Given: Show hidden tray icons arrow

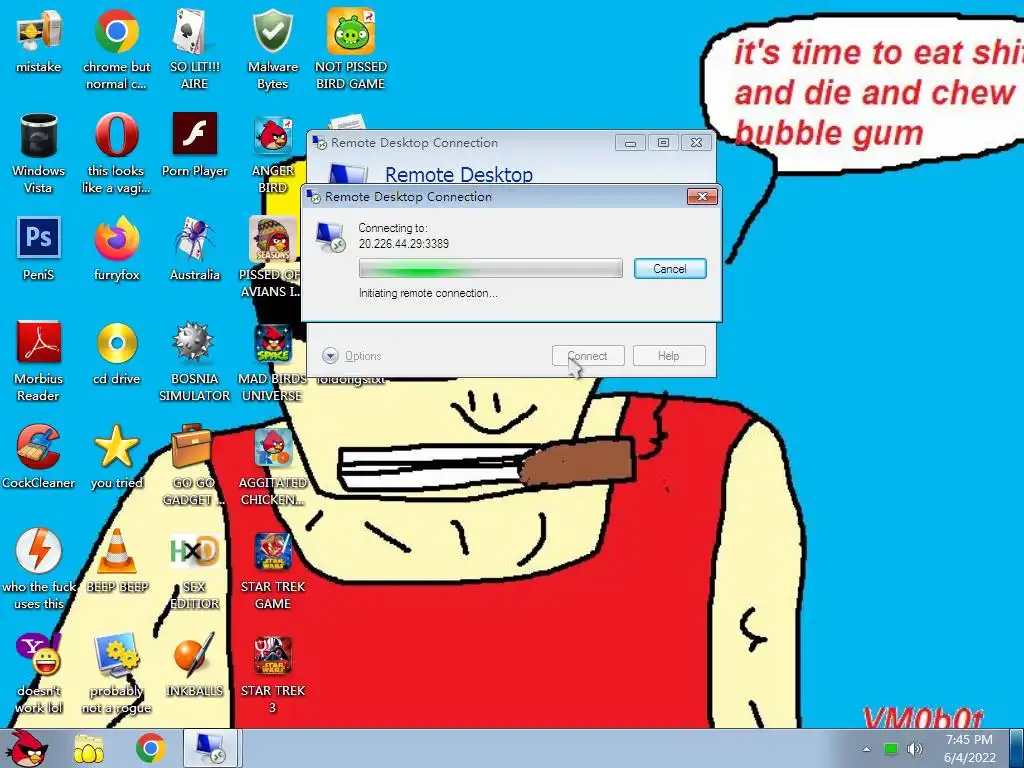Looking at the screenshot, I should coord(866,749).
